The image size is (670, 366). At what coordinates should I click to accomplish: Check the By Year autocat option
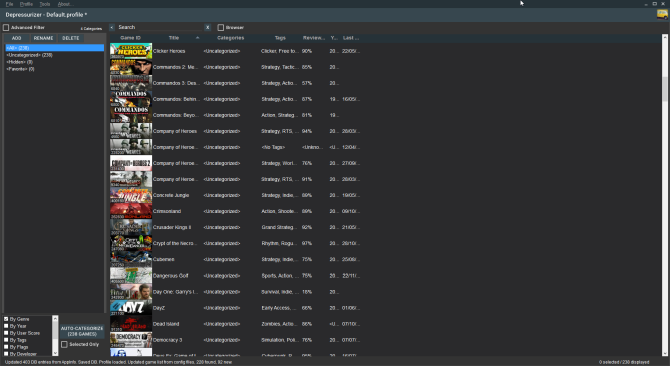click(6, 326)
